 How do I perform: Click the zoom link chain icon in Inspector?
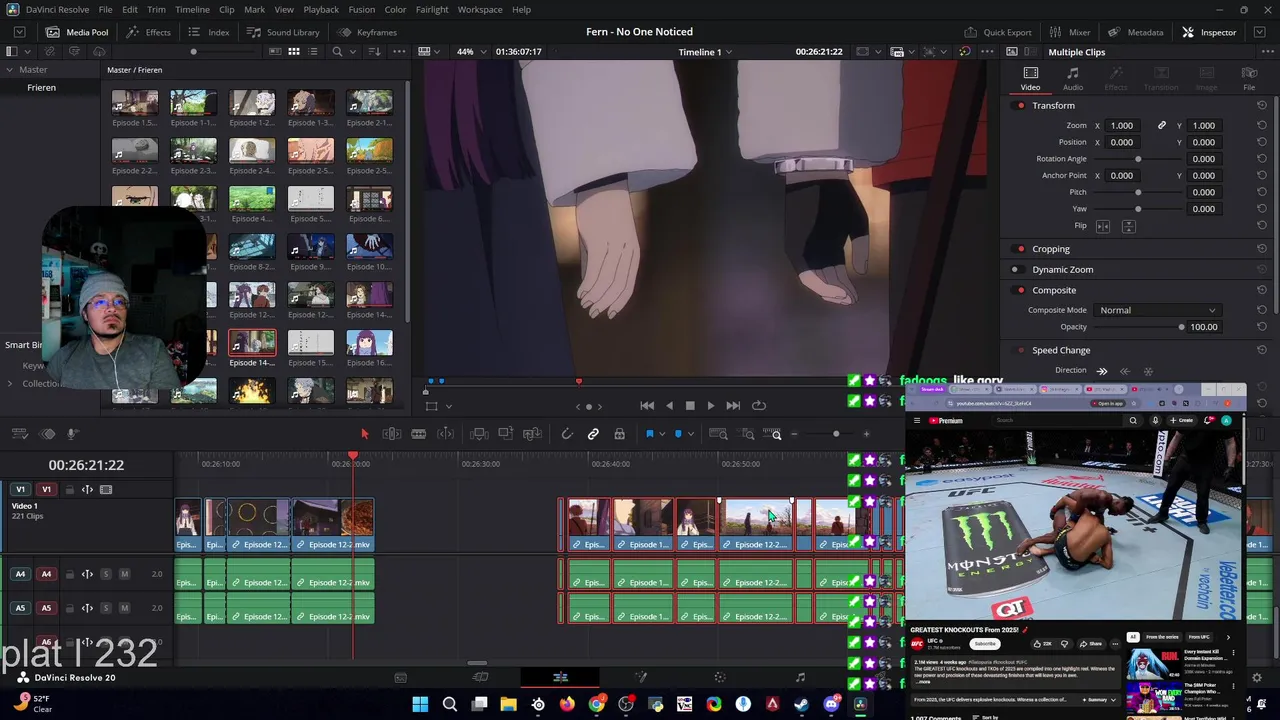tap(1162, 126)
